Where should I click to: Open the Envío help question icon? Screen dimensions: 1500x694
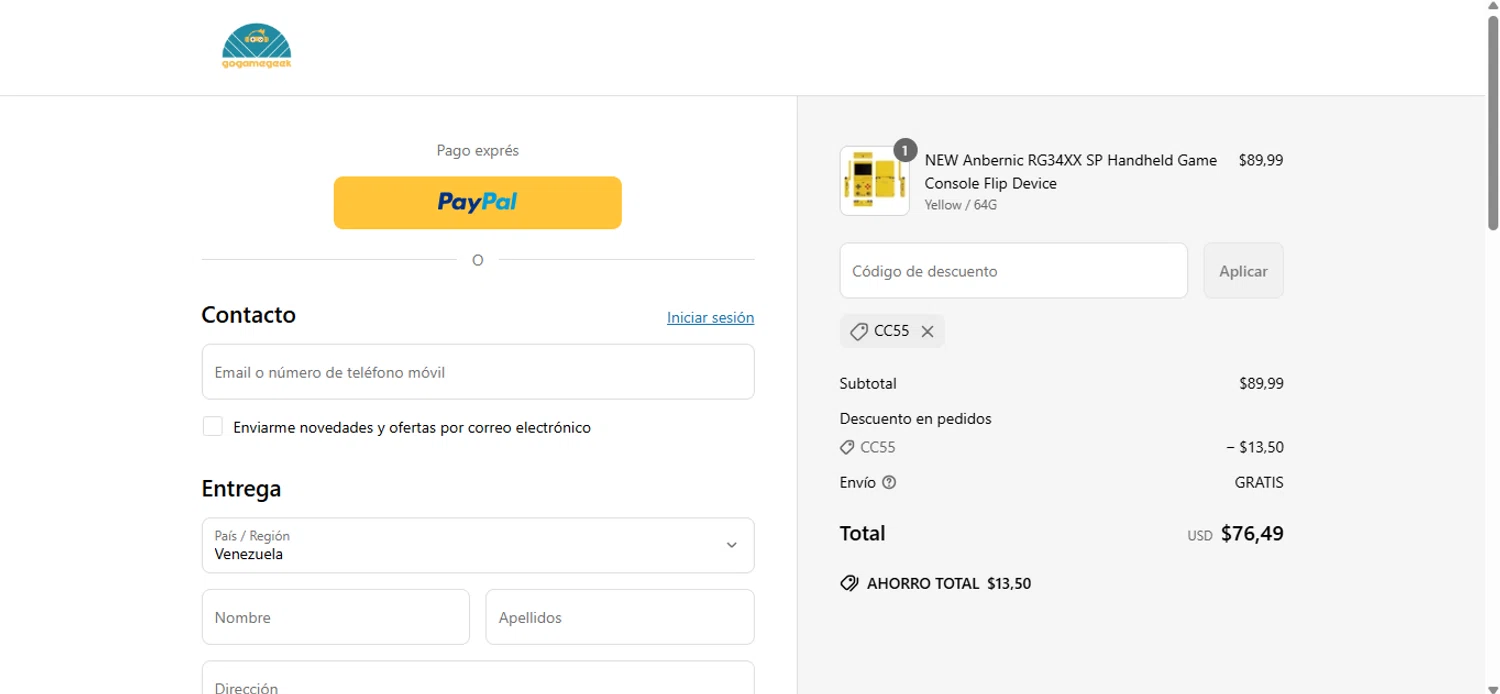[889, 482]
